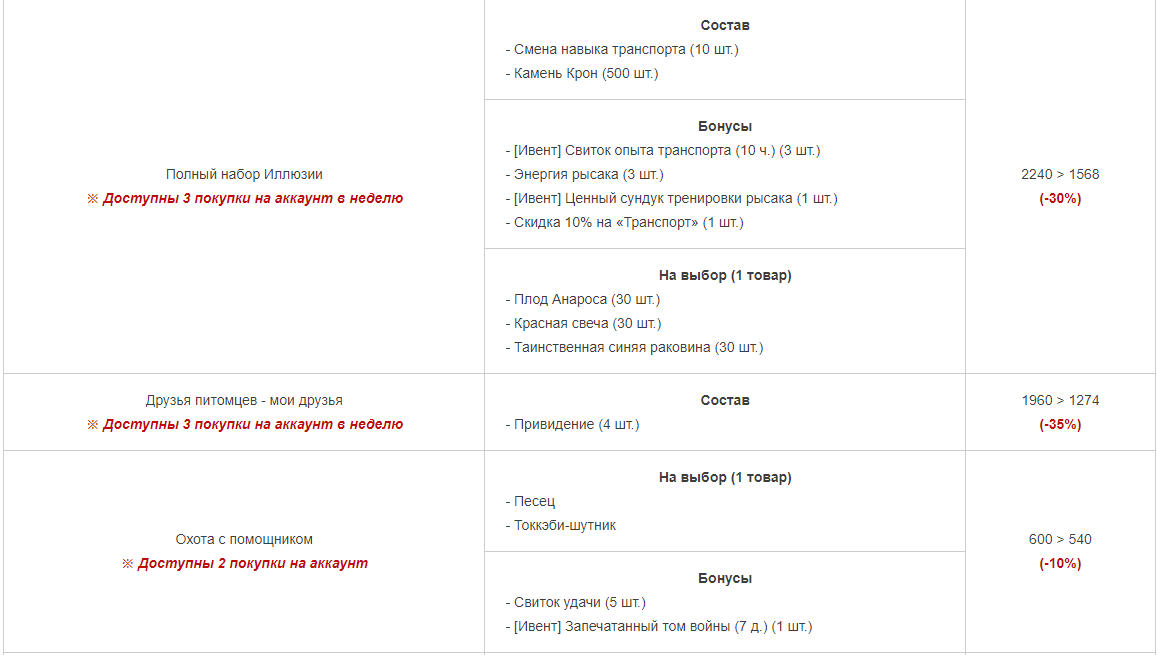Select the red purchase limit note under Полный набор Иллюзии
Image resolution: width=1159 pixels, height=655 pixels.
pos(245,198)
